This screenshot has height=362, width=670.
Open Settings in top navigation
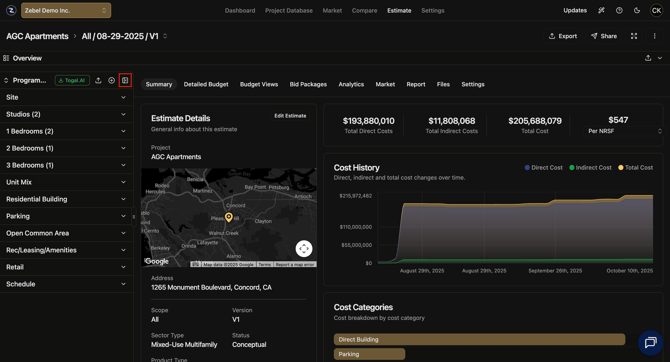pyautogui.click(x=433, y=10)
